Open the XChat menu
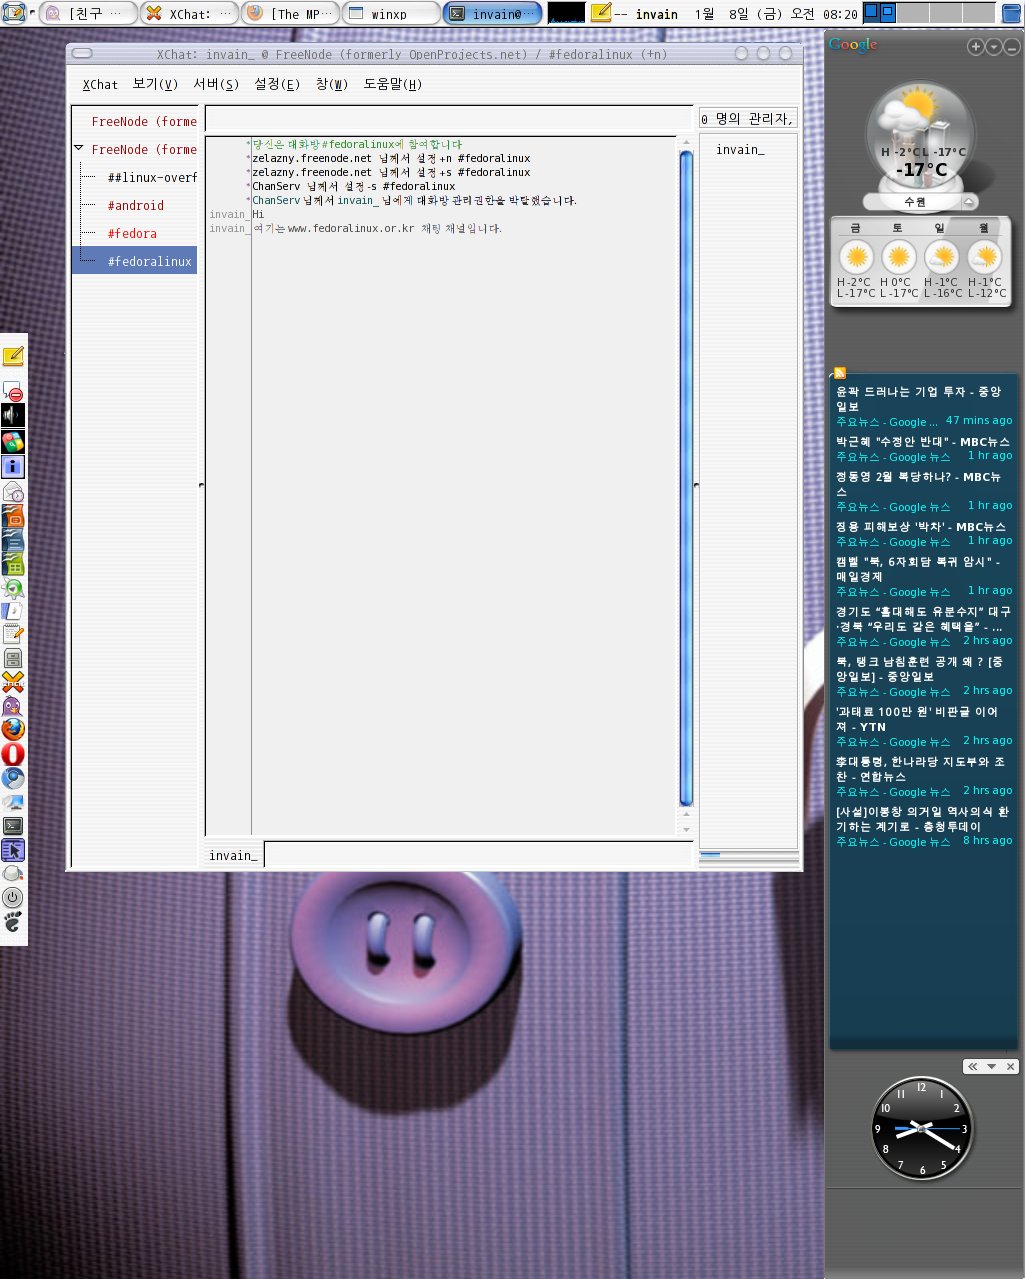Screen dimensions: 1025x1279 point(100,85)
